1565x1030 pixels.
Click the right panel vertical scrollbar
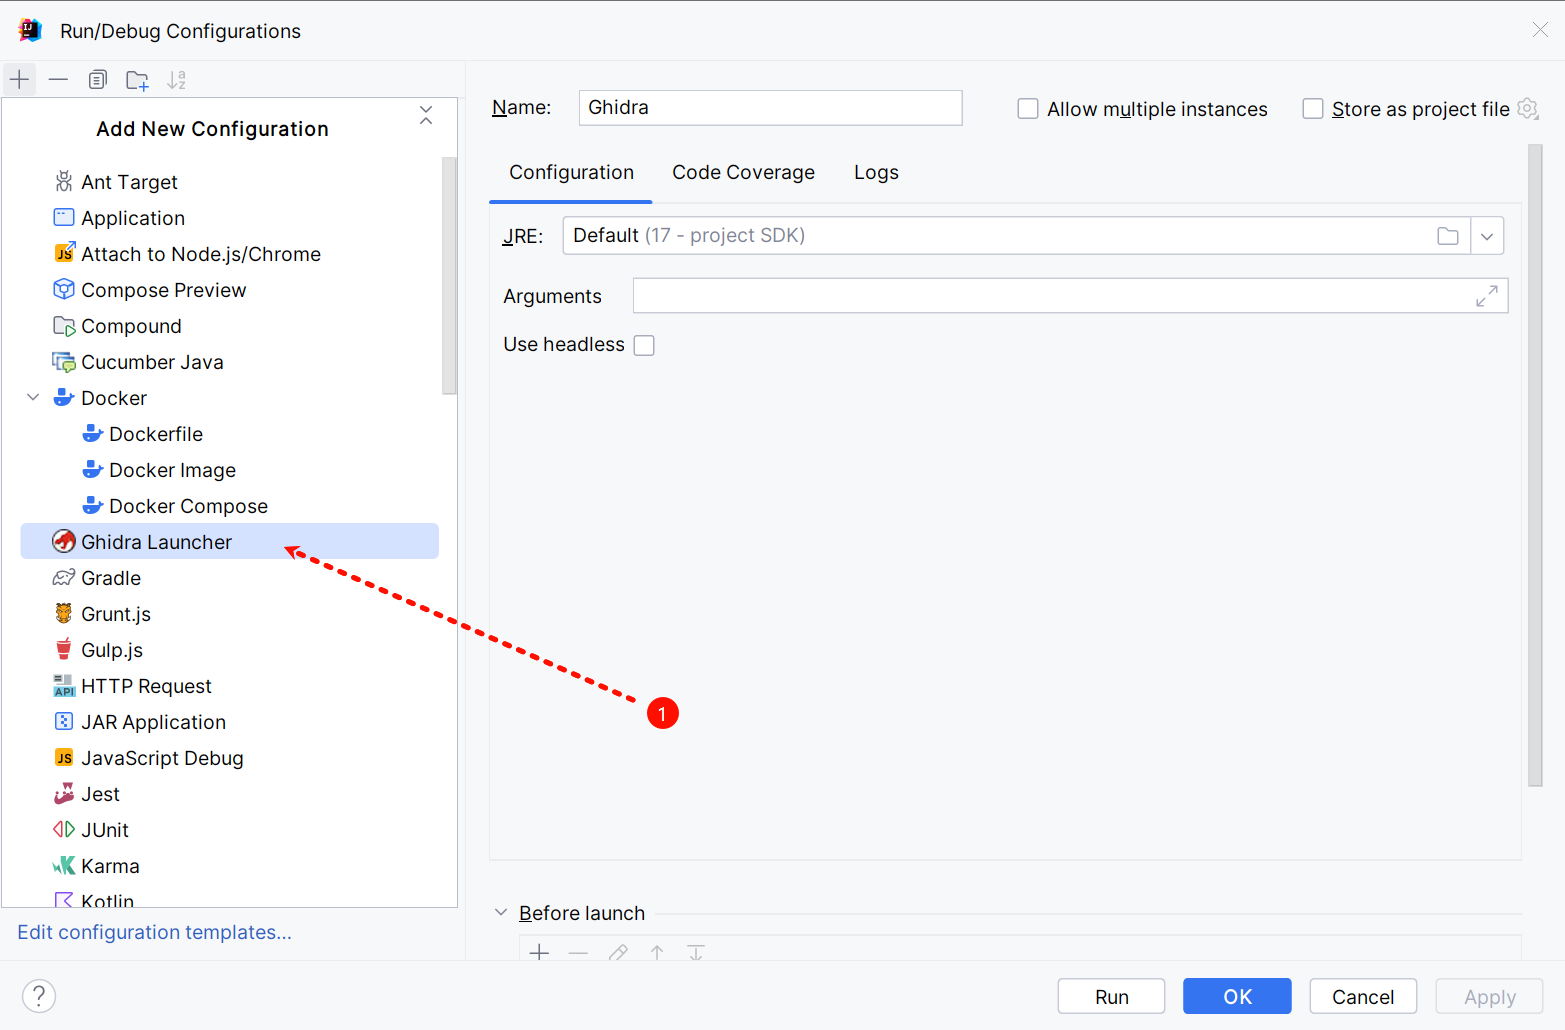click(1535, 465)
